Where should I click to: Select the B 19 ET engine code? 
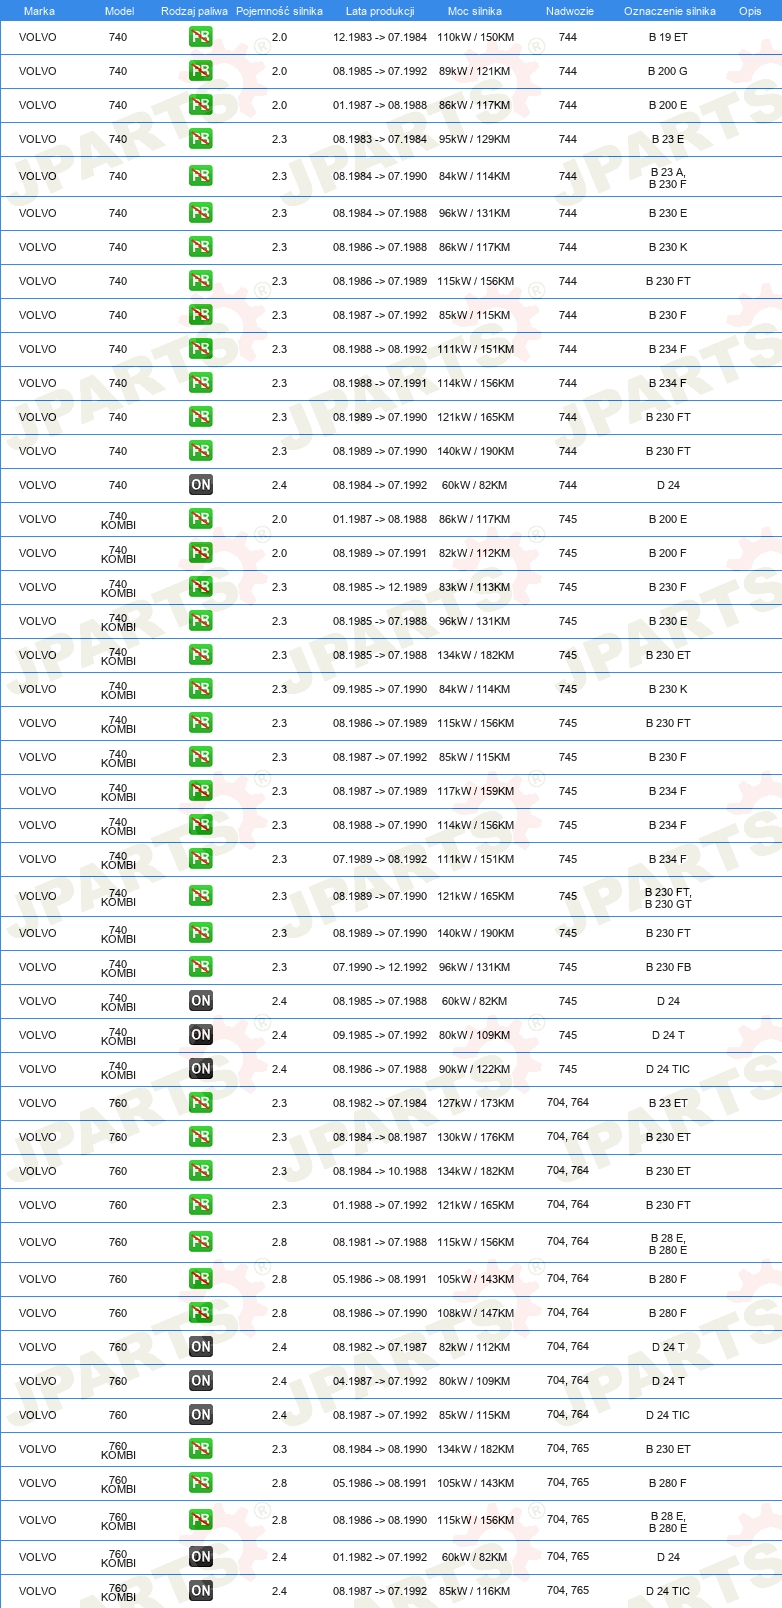668,37
